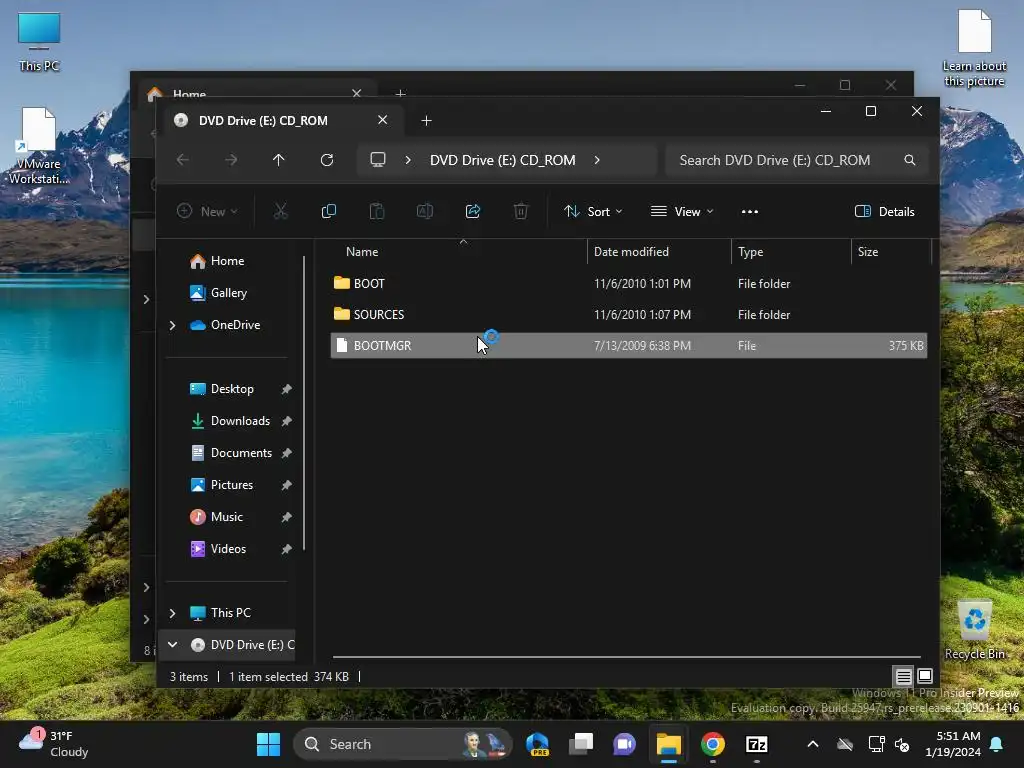Click the search magnifier icon
The image size is (1024, 768).
pyautogui.click(x=910, y=160)
